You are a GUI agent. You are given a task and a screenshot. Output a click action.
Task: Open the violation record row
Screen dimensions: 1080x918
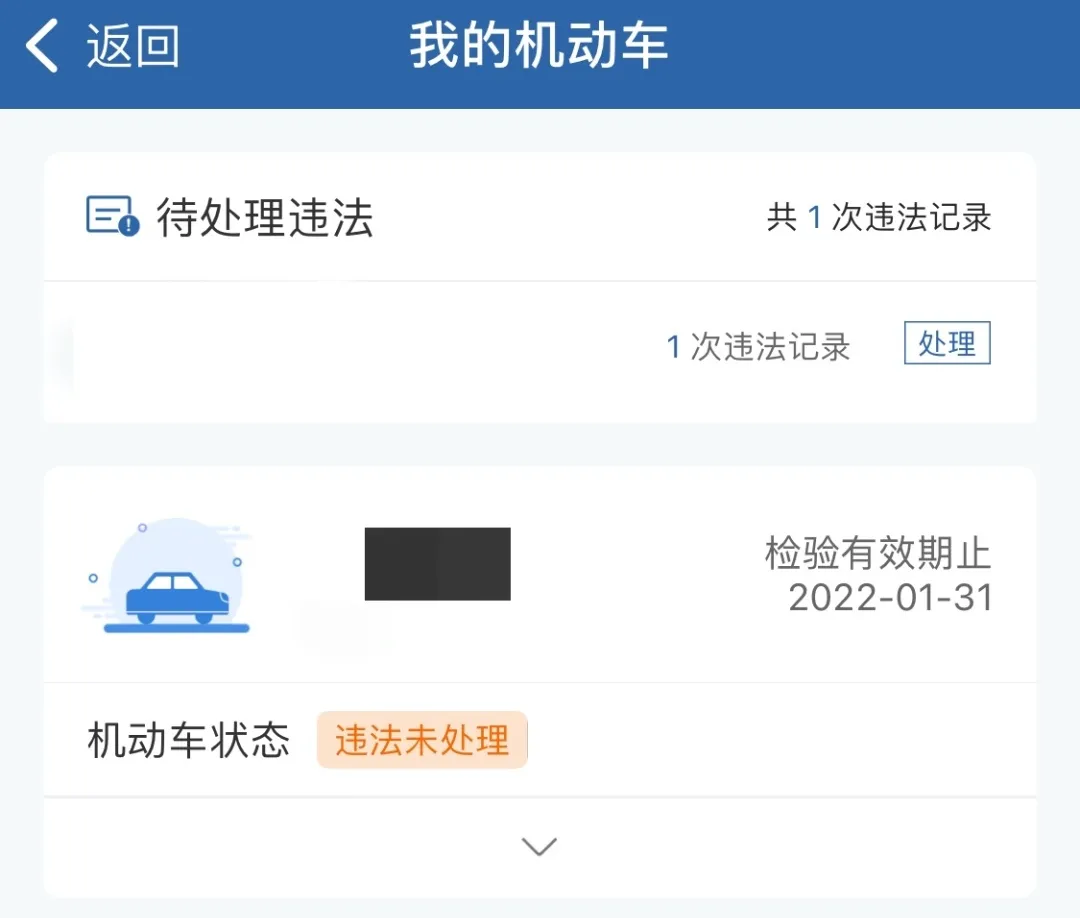pyautogui.click(x=540, y=351)
